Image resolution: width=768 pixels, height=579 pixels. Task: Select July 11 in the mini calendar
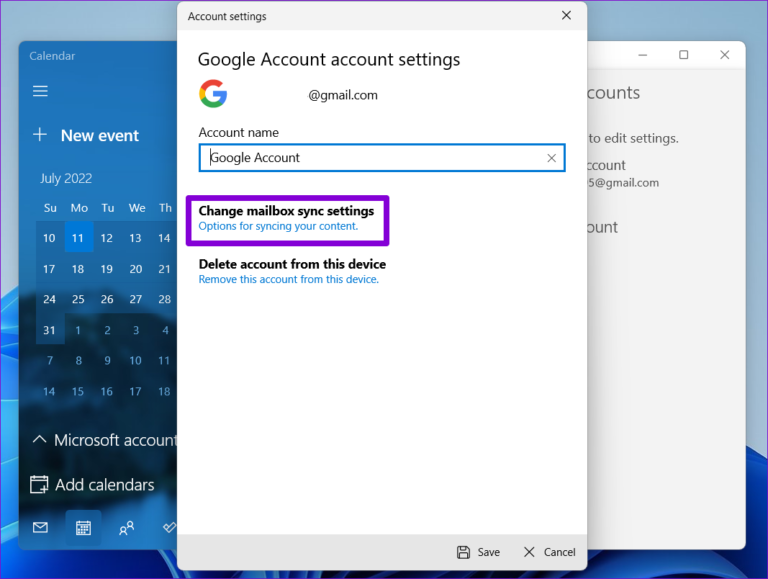(x=78, y=238)
